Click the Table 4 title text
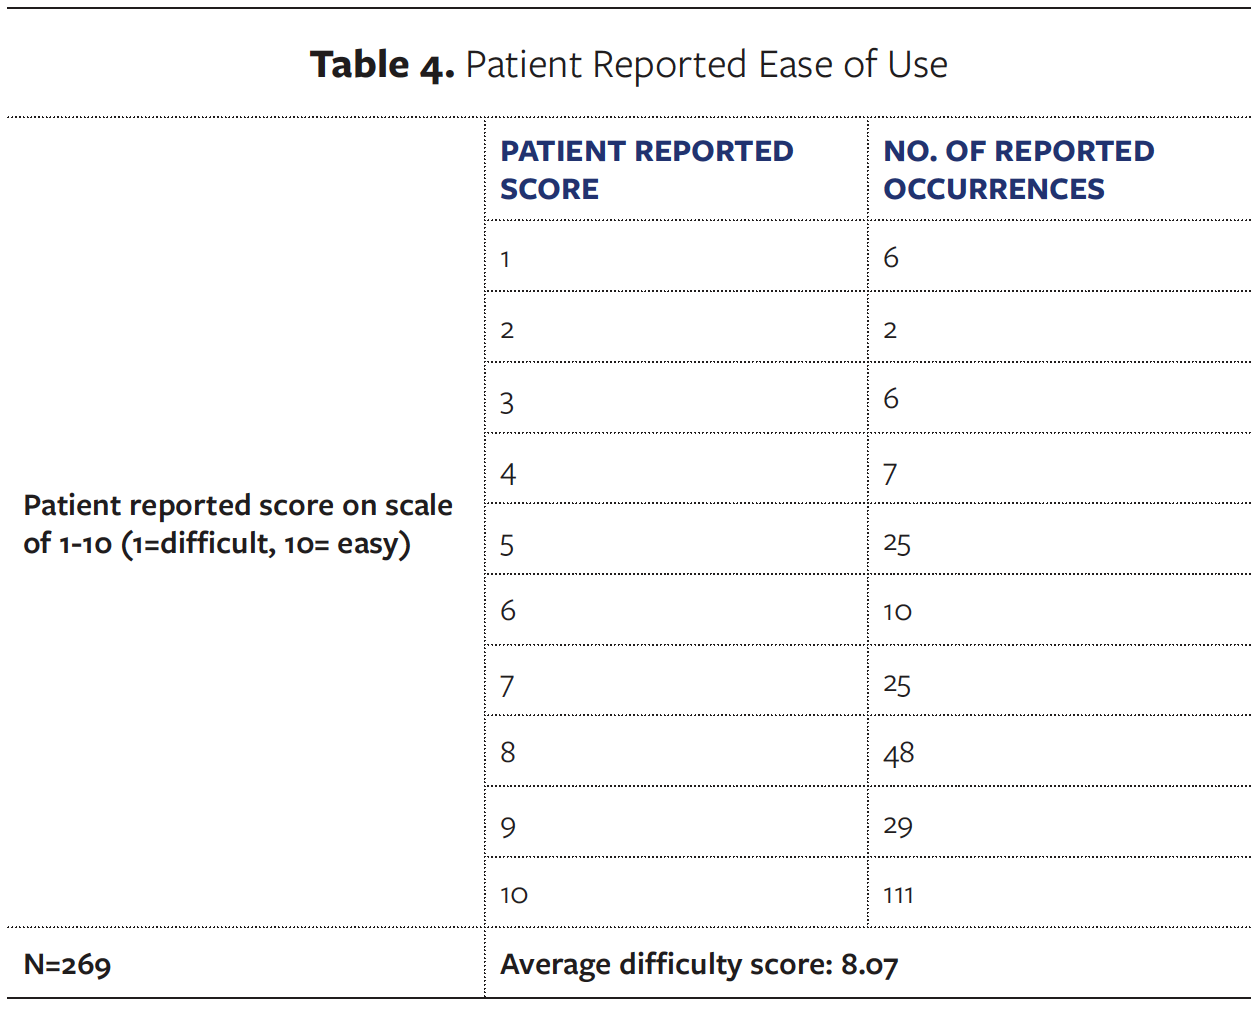 (628, 65)
